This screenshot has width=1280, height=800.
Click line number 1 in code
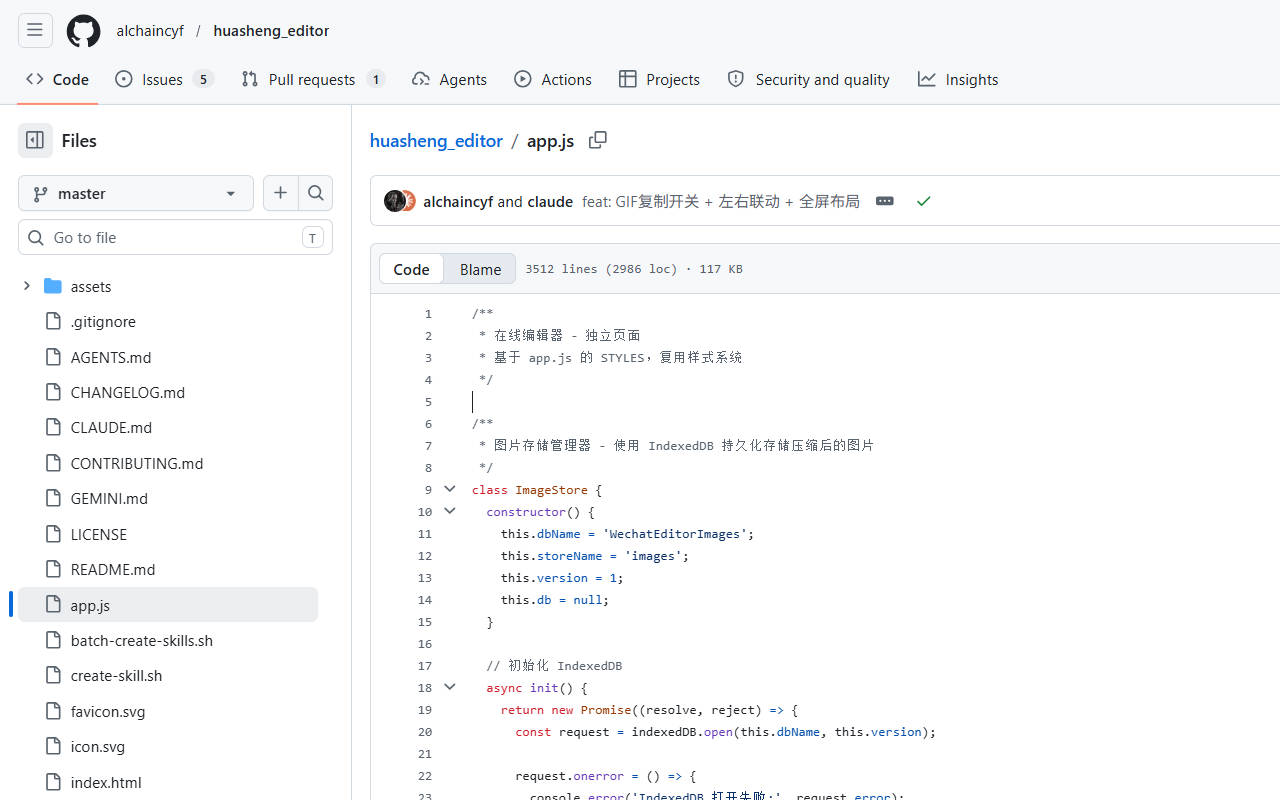click(428, 313)
